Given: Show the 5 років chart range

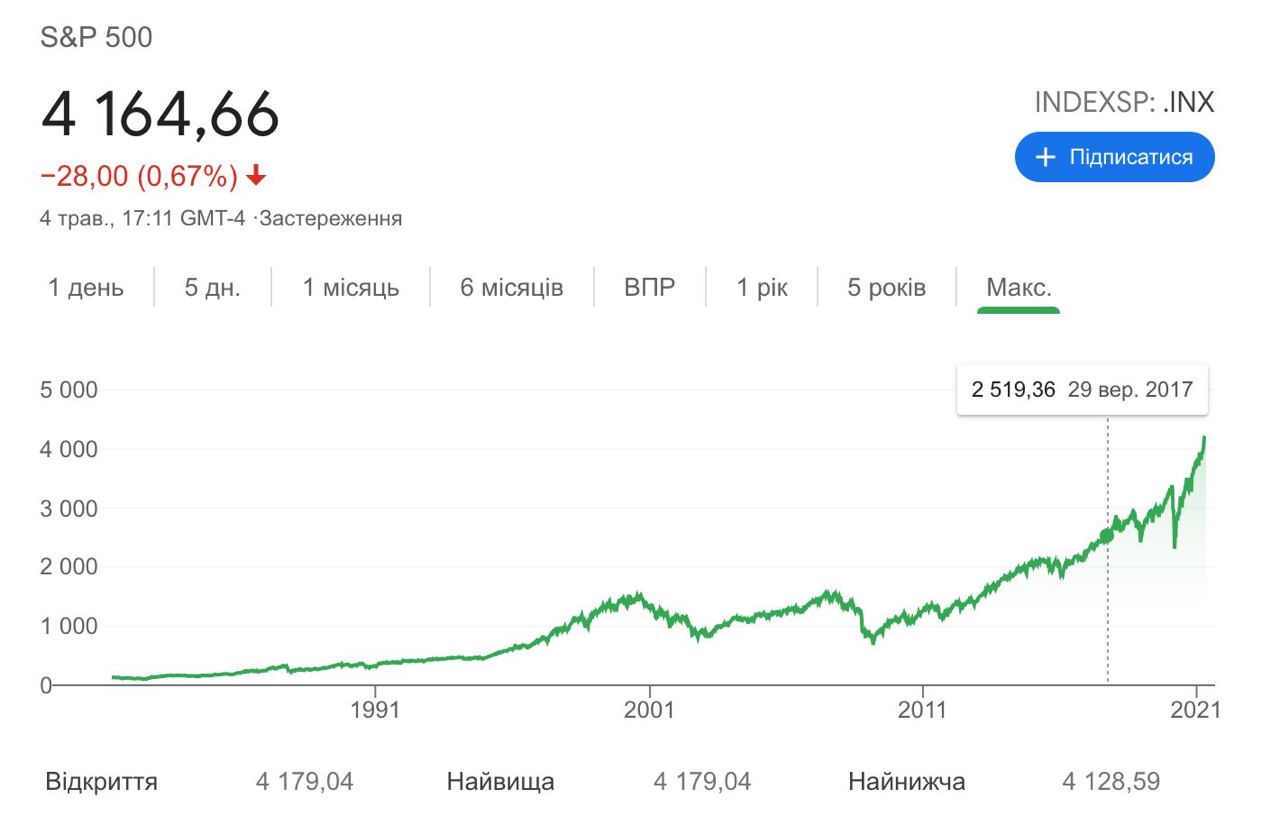Looking at the screenshot, I should coord(887,288).
